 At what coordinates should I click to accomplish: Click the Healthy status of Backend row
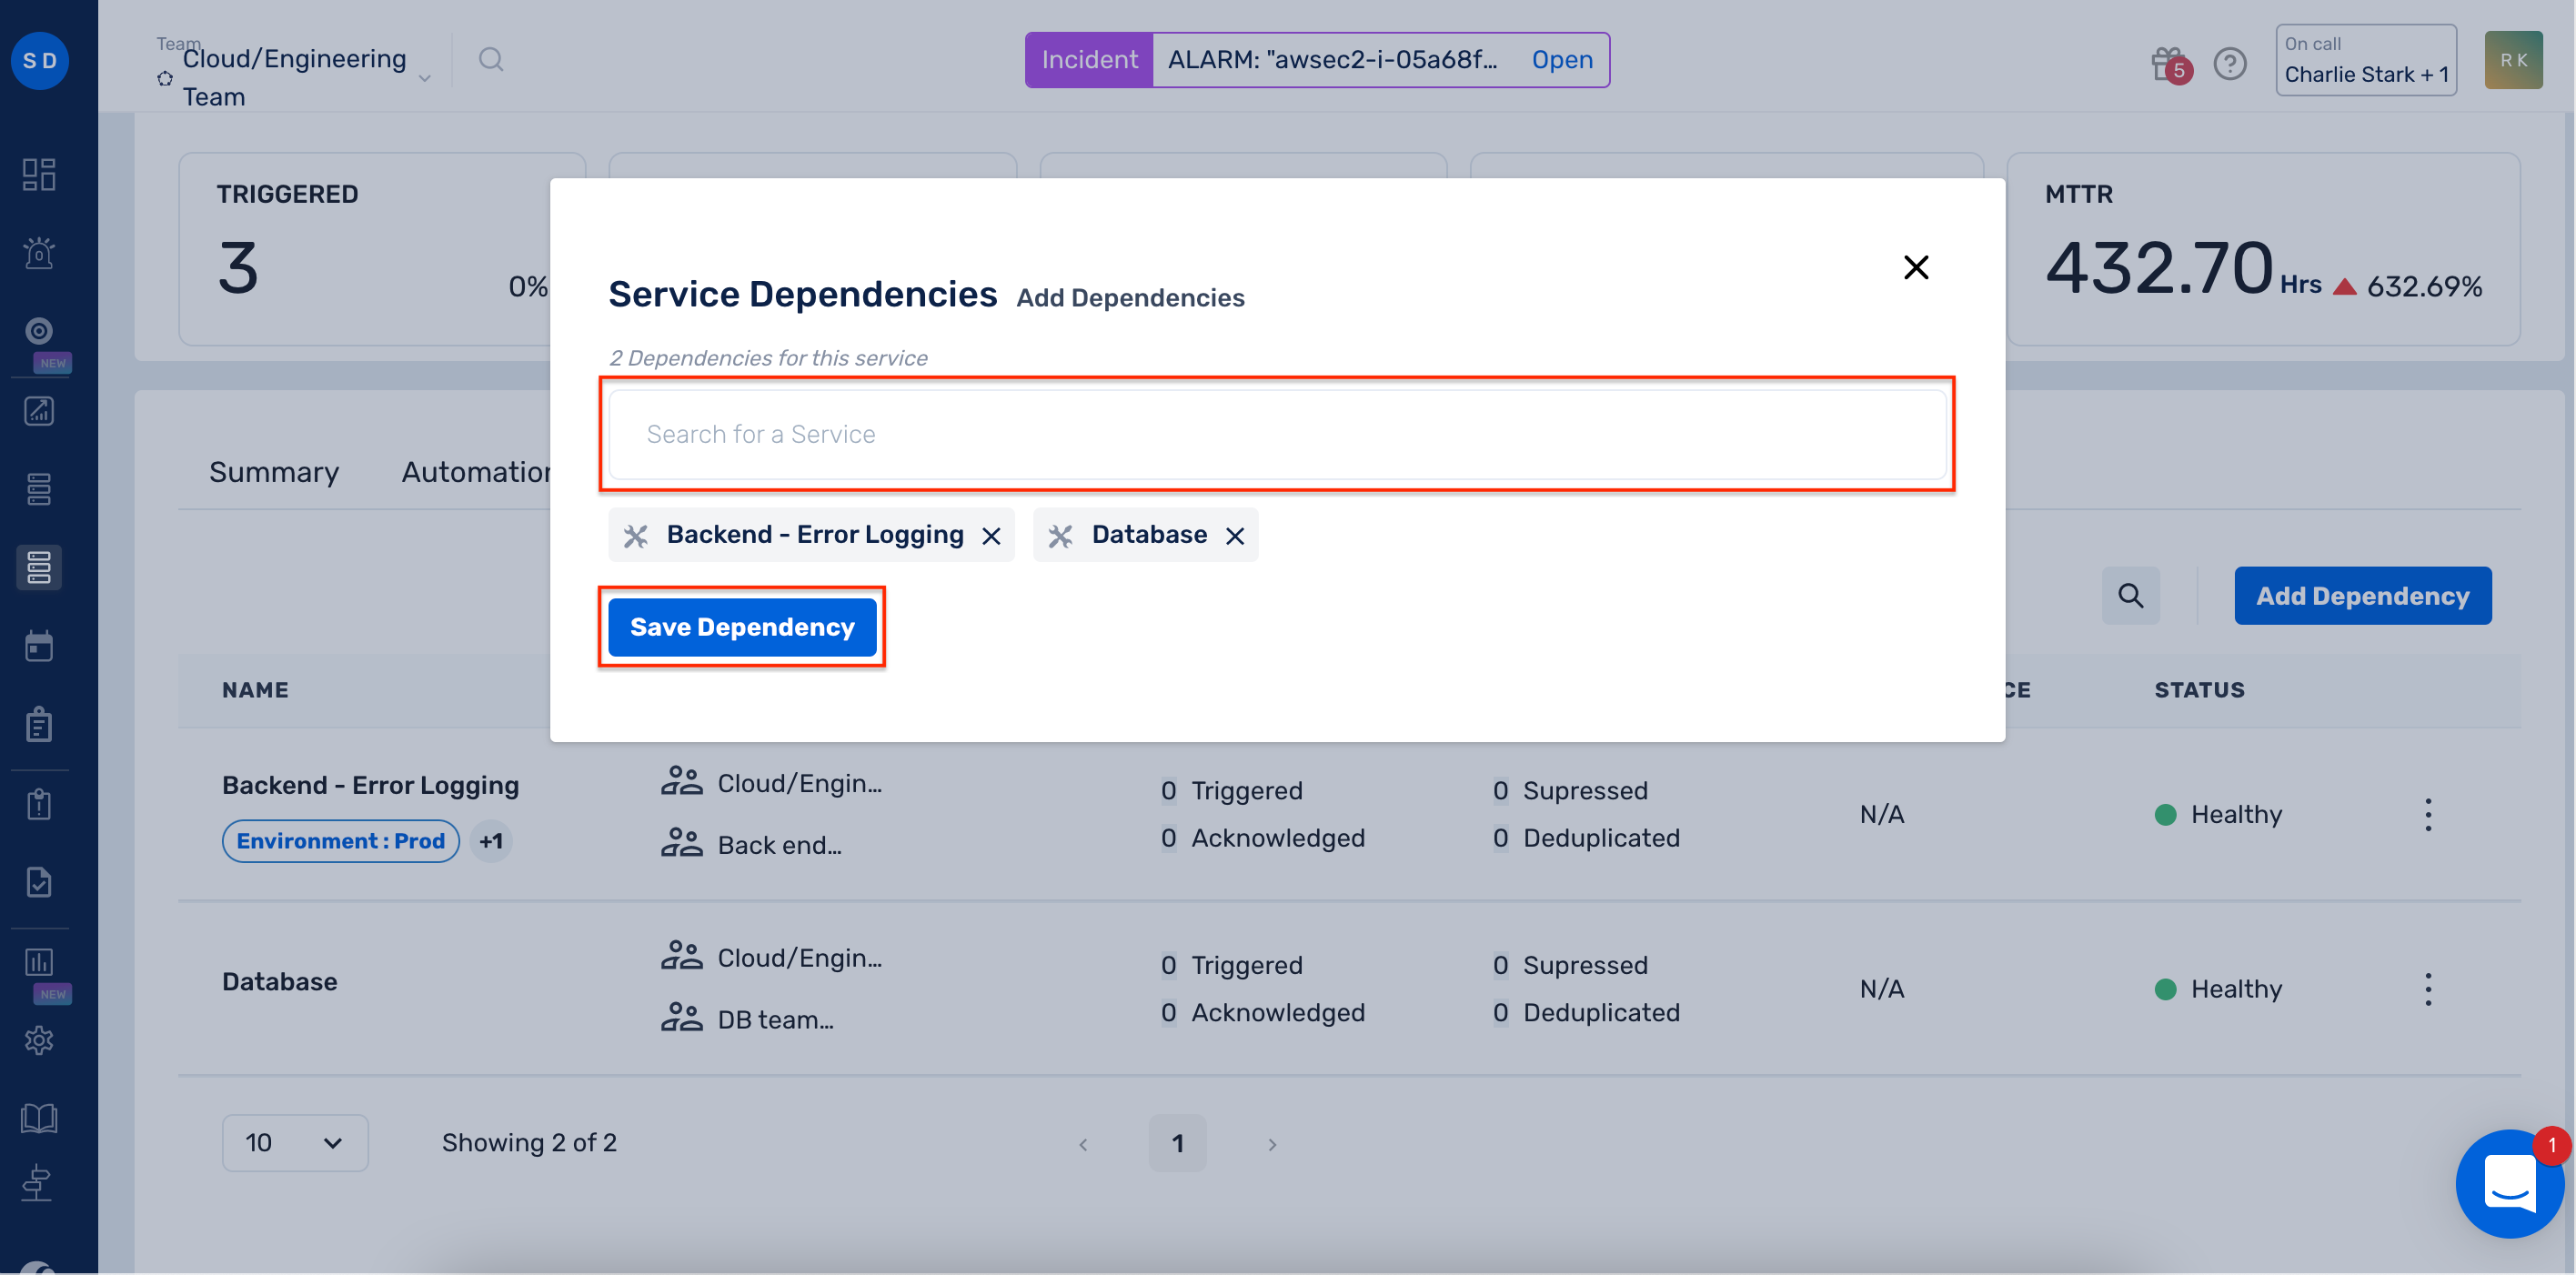(x=2219, y=814)
